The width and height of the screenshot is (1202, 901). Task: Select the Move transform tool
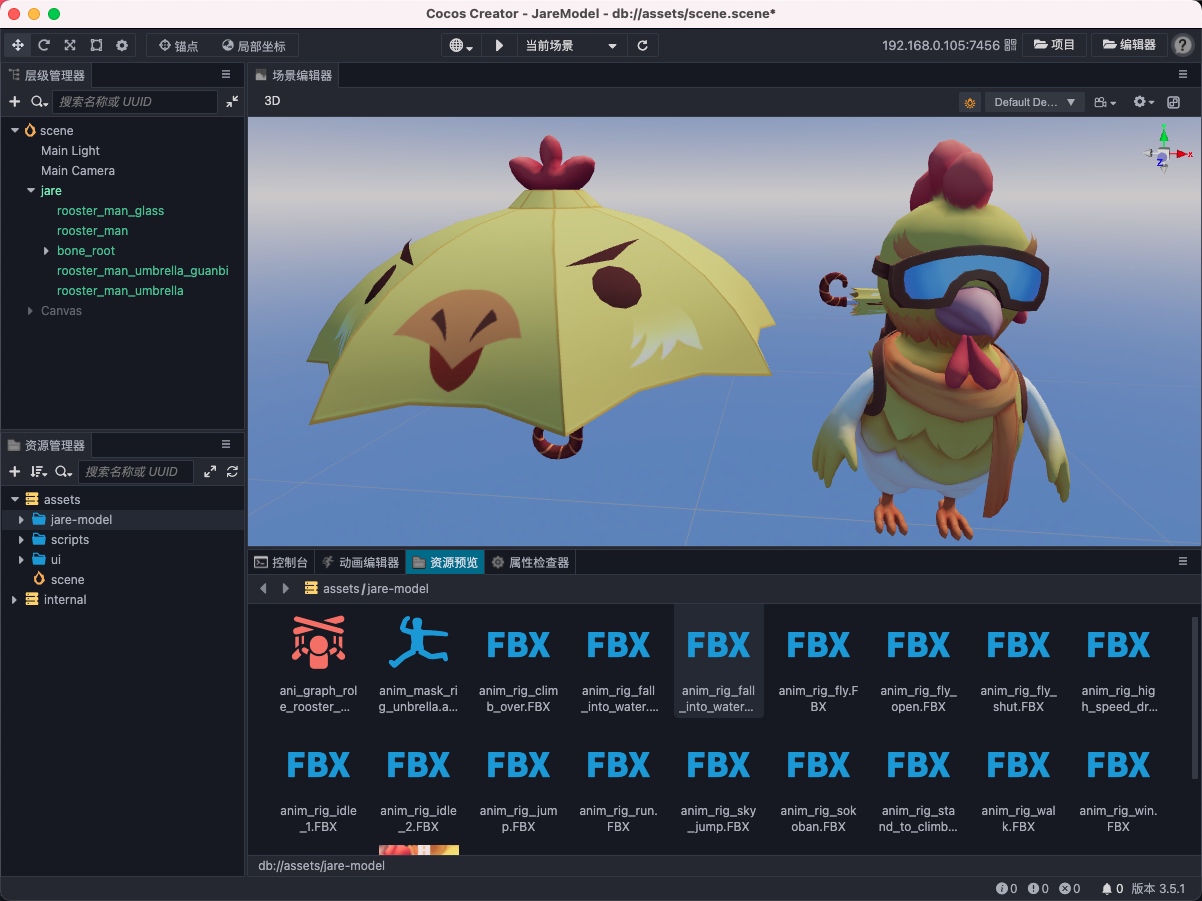tap(17, 45)
